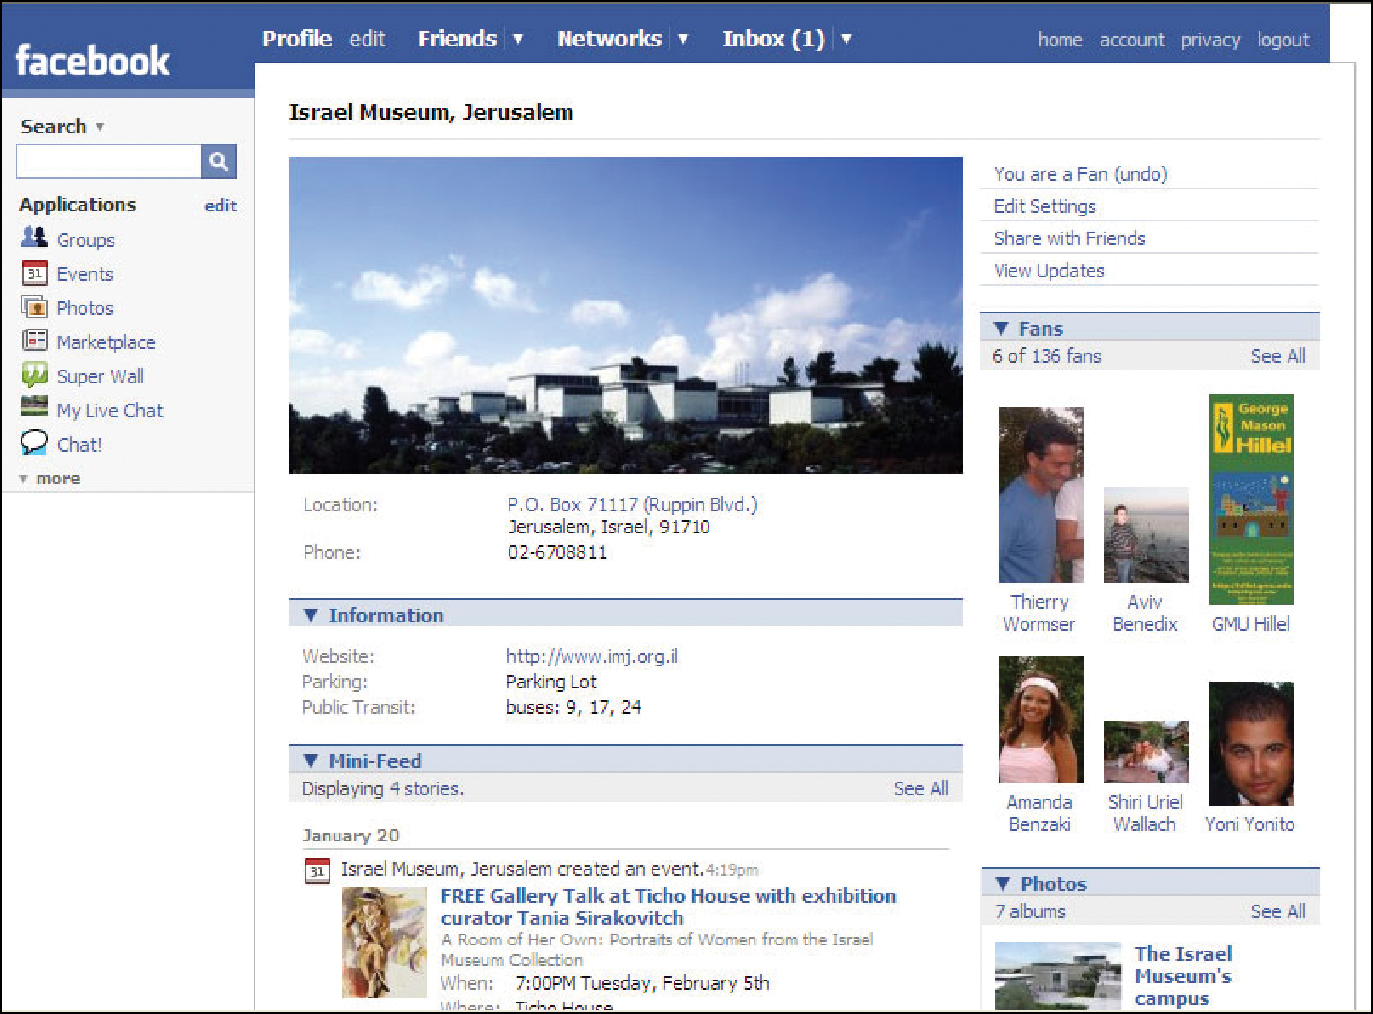The height and width of the screenshot is (1014, 1373).
Task: Open the My Live Chat icon
Action: (x=34, y=407)
